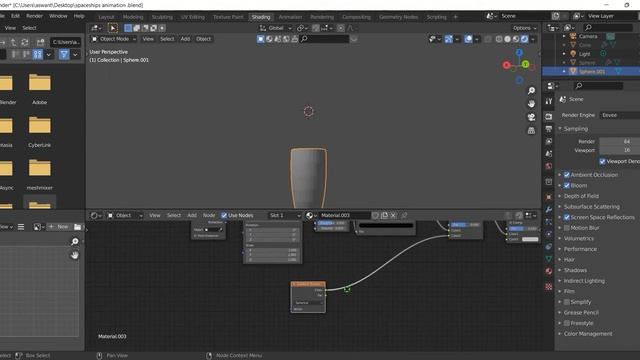
Task: Open the Object Data properties tab
Action: [x=549, y=259]
